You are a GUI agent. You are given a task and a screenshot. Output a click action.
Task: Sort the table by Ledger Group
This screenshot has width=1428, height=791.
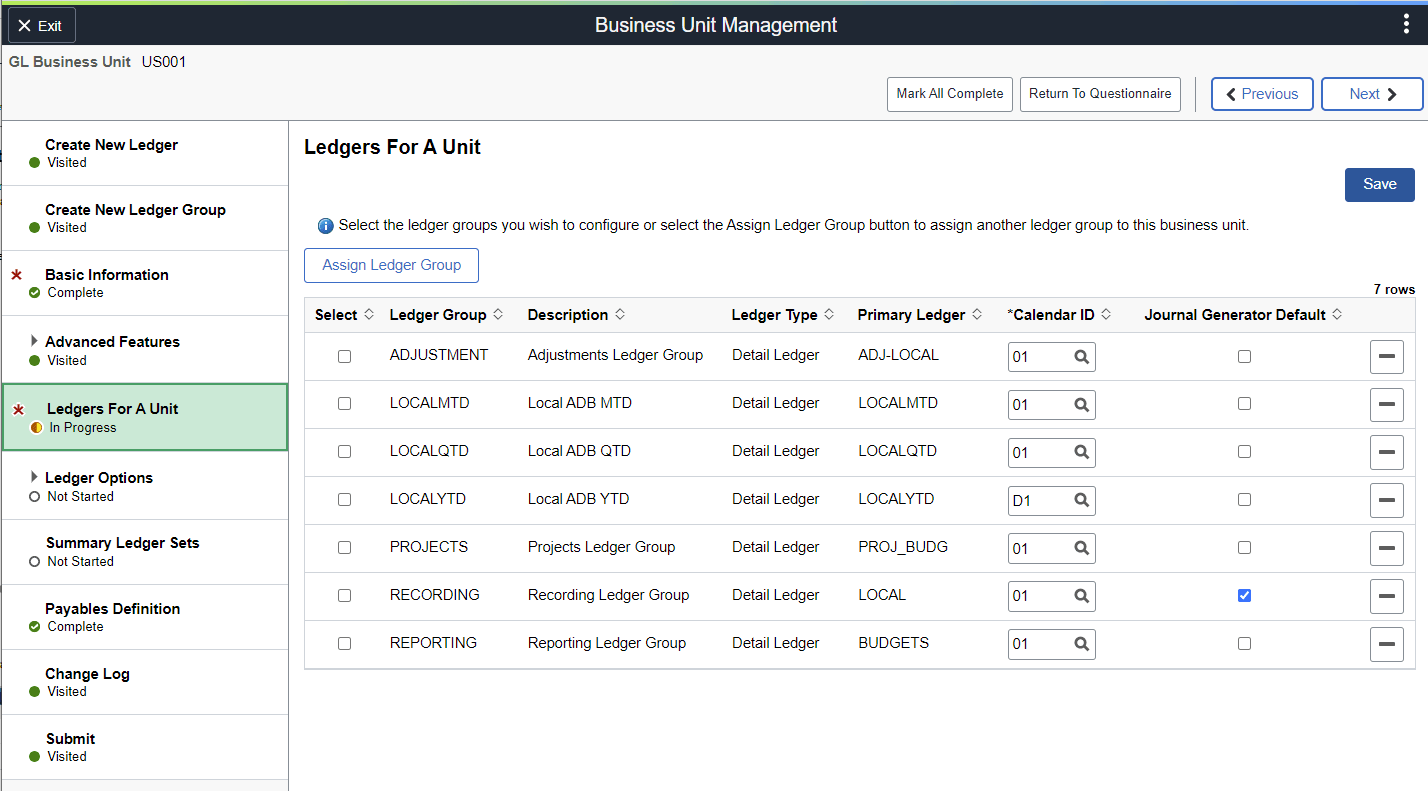pyautogui.click(x=445, y=314)
